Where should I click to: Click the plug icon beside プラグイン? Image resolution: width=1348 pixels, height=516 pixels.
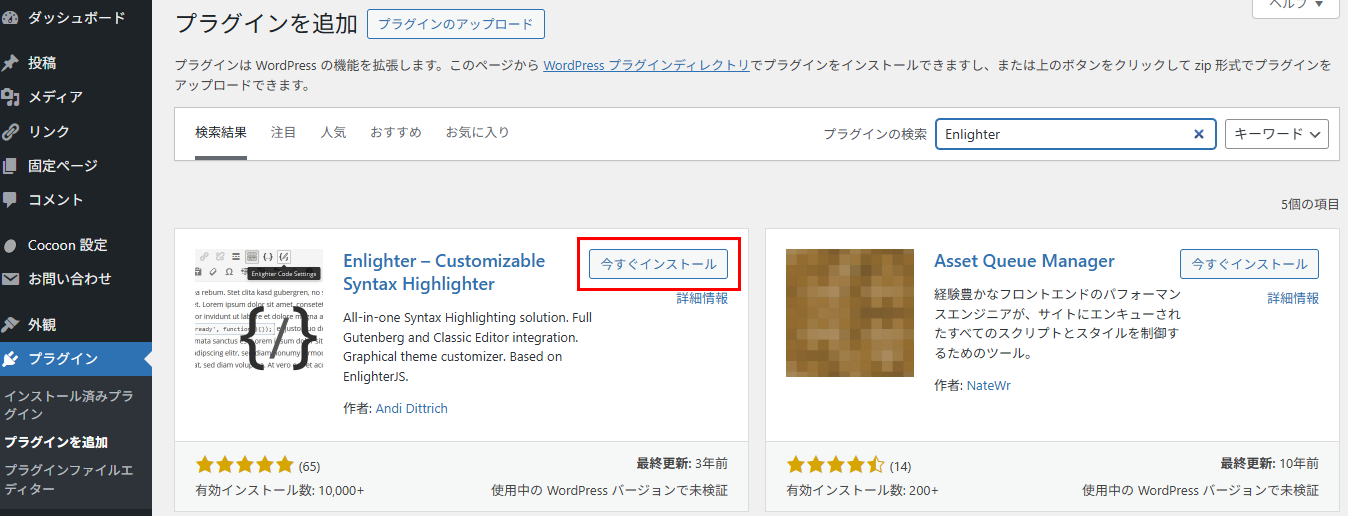[x=11, y=358]
